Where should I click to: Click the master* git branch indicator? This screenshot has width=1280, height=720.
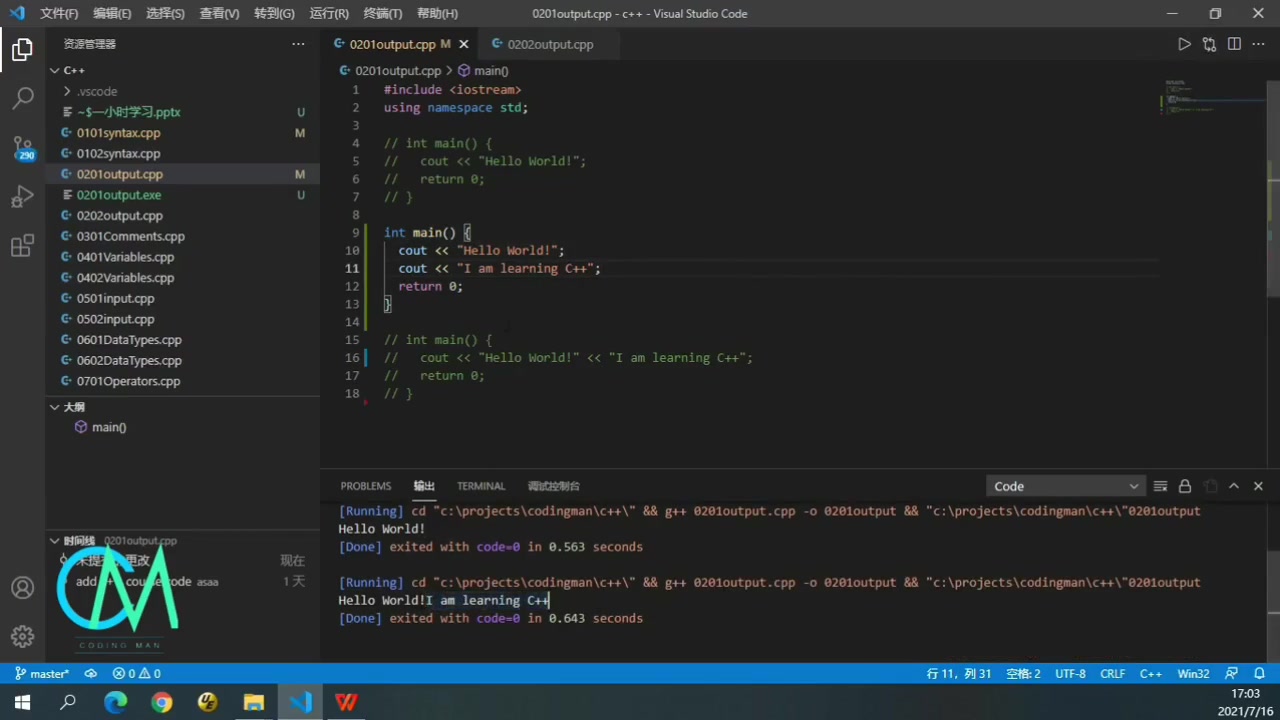42,674
